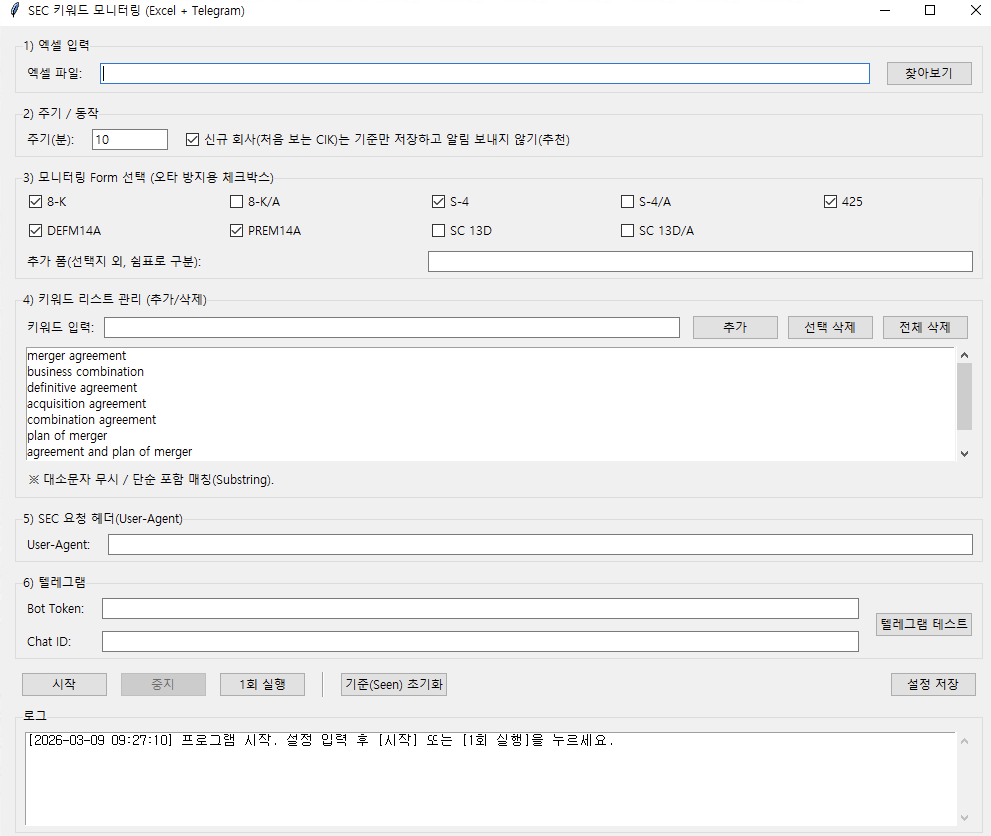Click the 찾아보기 browse button

click(x=929, y=73)
